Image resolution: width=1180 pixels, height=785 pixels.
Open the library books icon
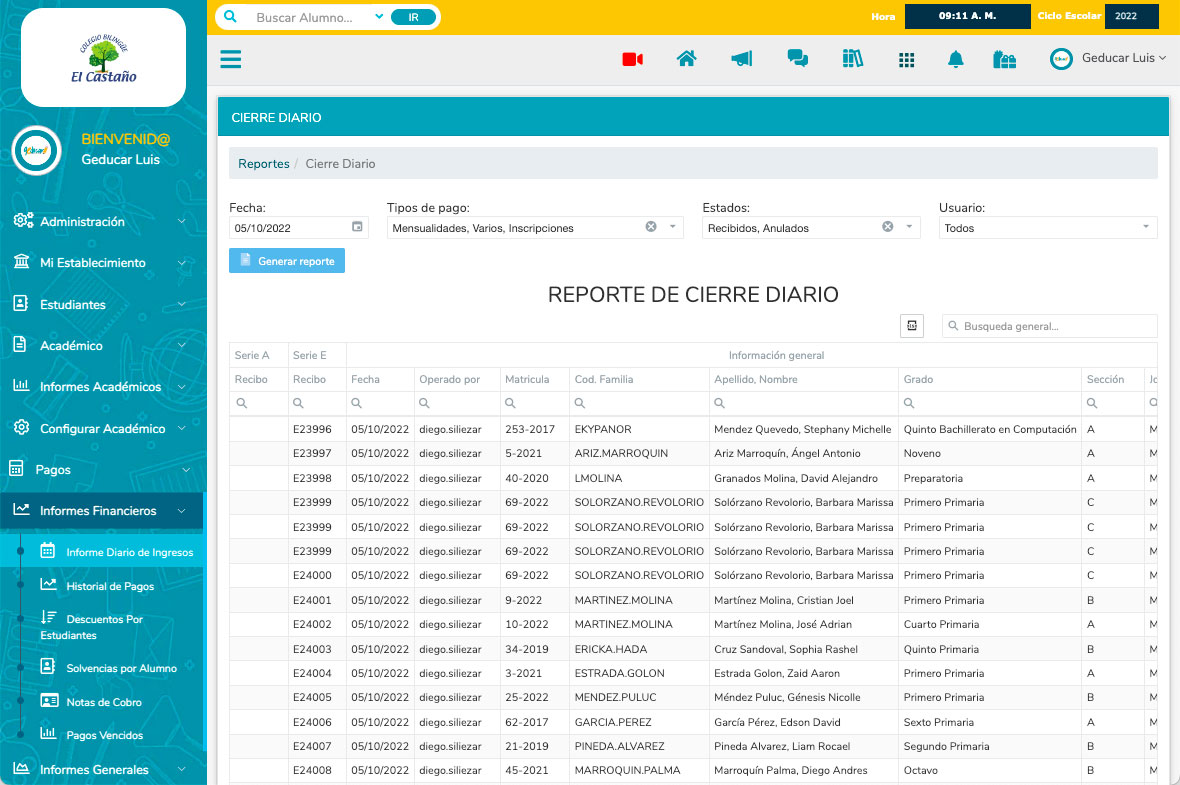853,59
